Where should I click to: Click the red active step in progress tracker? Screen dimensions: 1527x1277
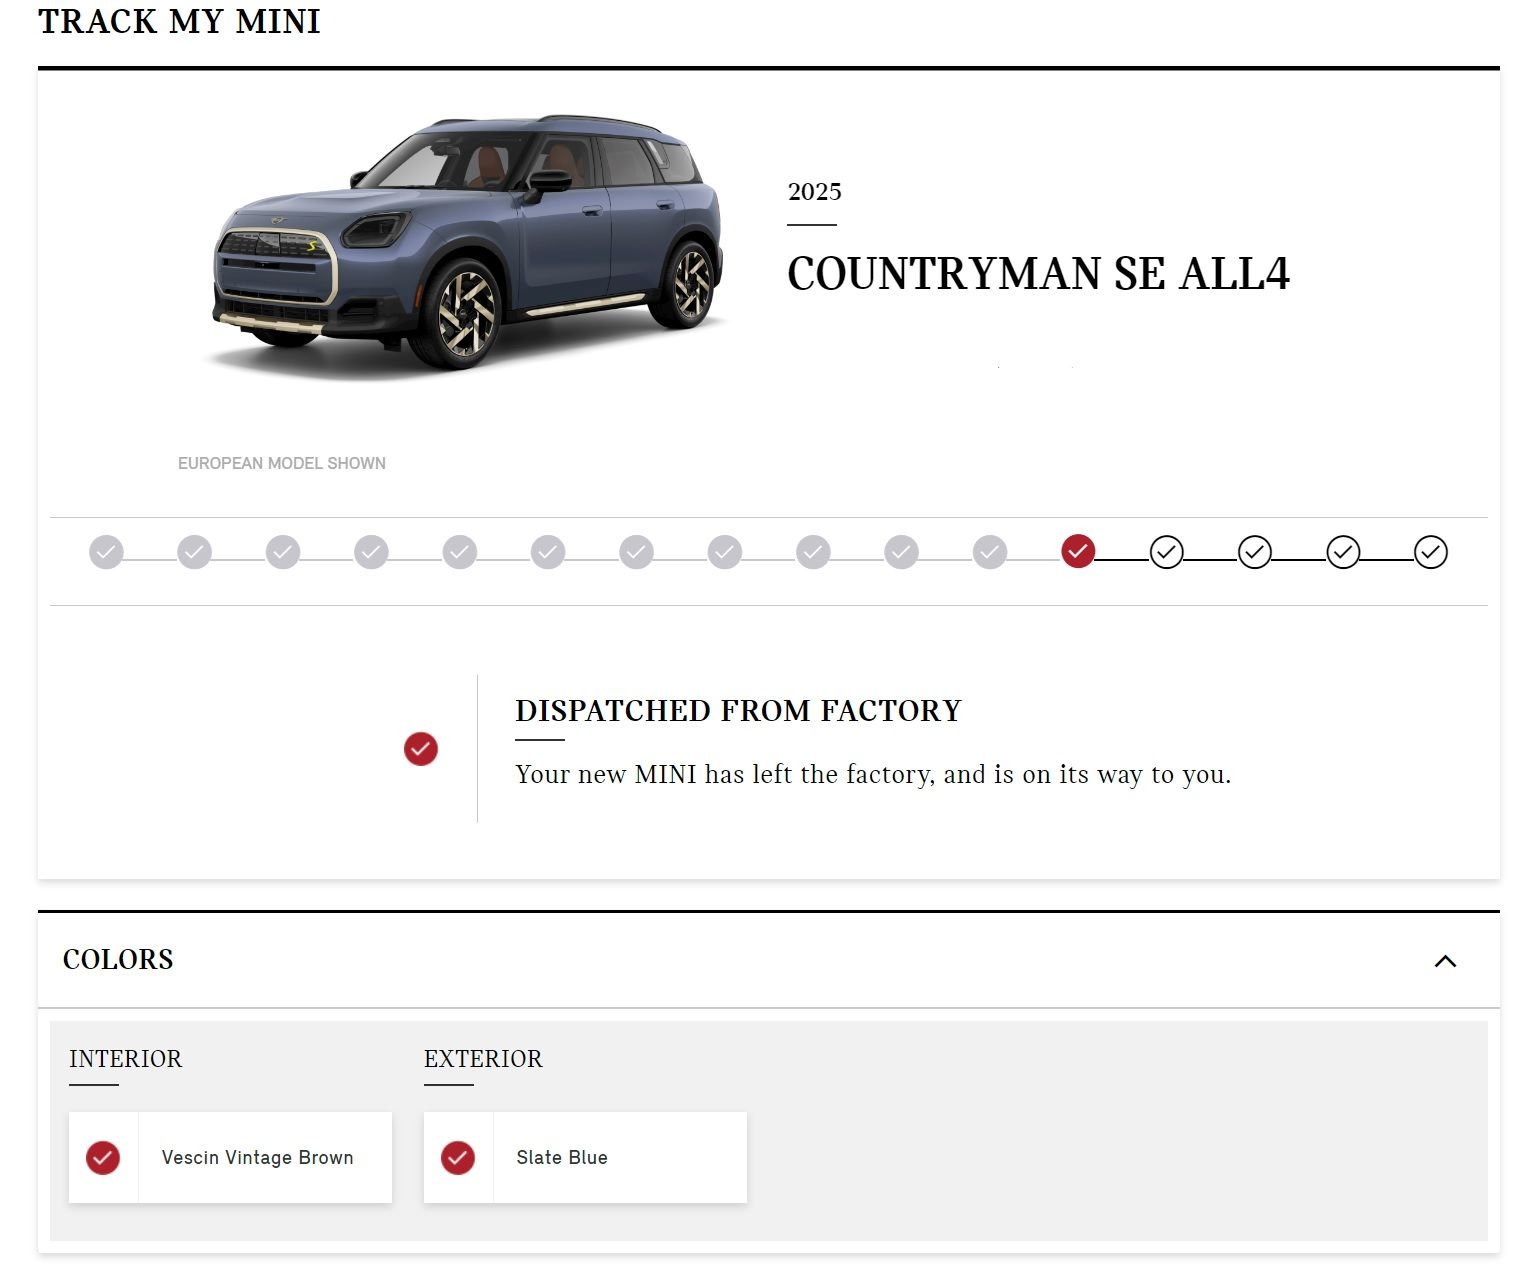pyautogui.click(x=1077, y=551)
